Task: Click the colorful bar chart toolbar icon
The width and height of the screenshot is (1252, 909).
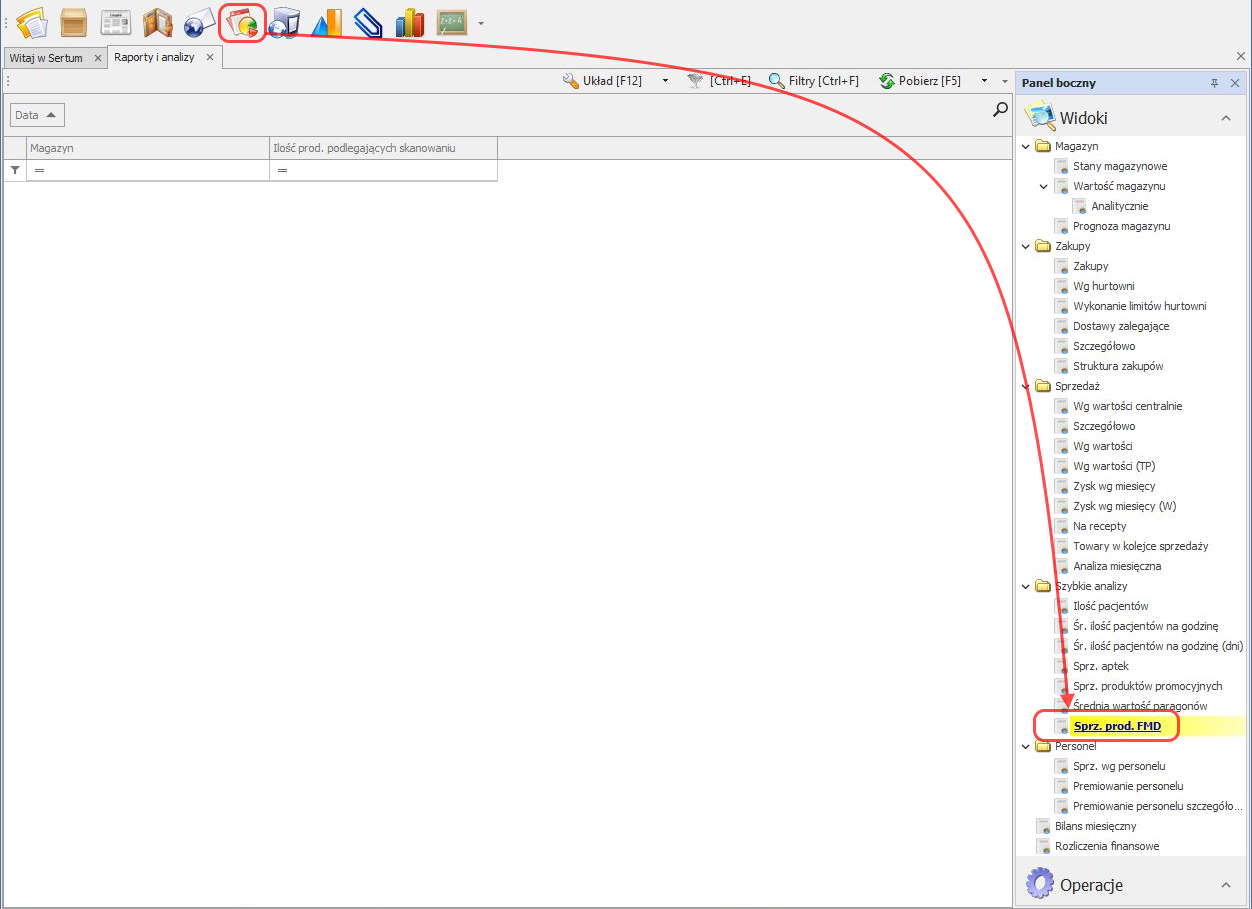Action: tap(410, 22)
